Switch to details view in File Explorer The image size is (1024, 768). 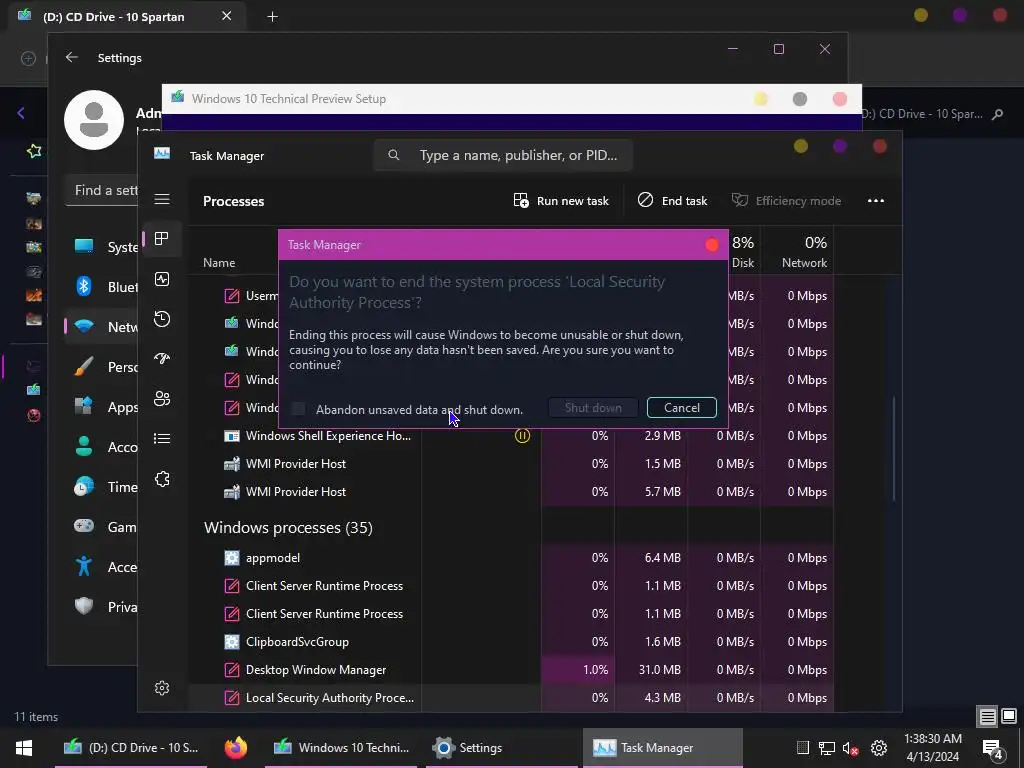(987, 716)
